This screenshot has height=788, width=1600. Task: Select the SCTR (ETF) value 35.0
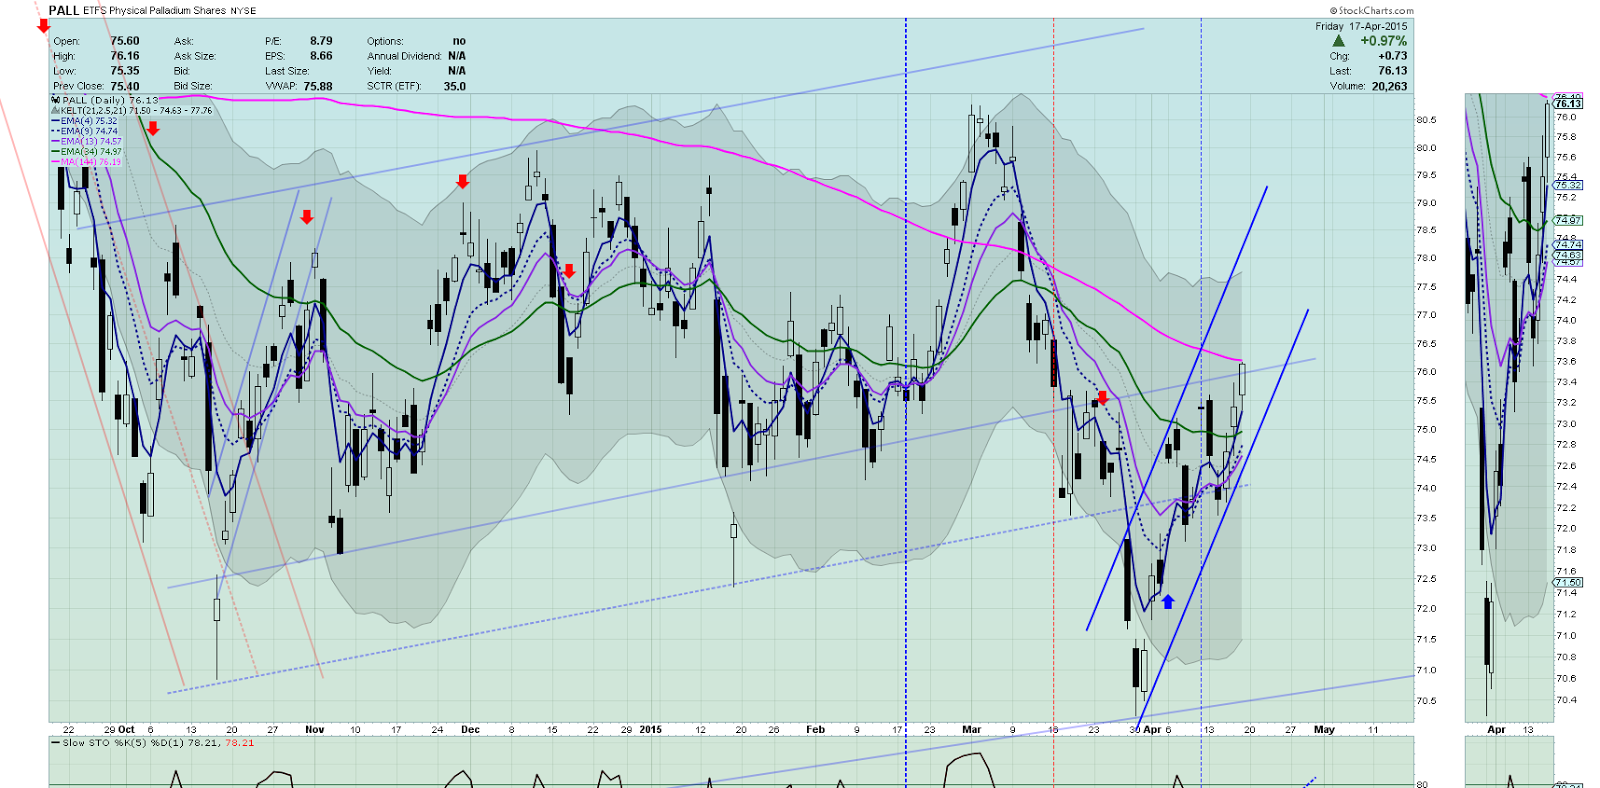455,86
